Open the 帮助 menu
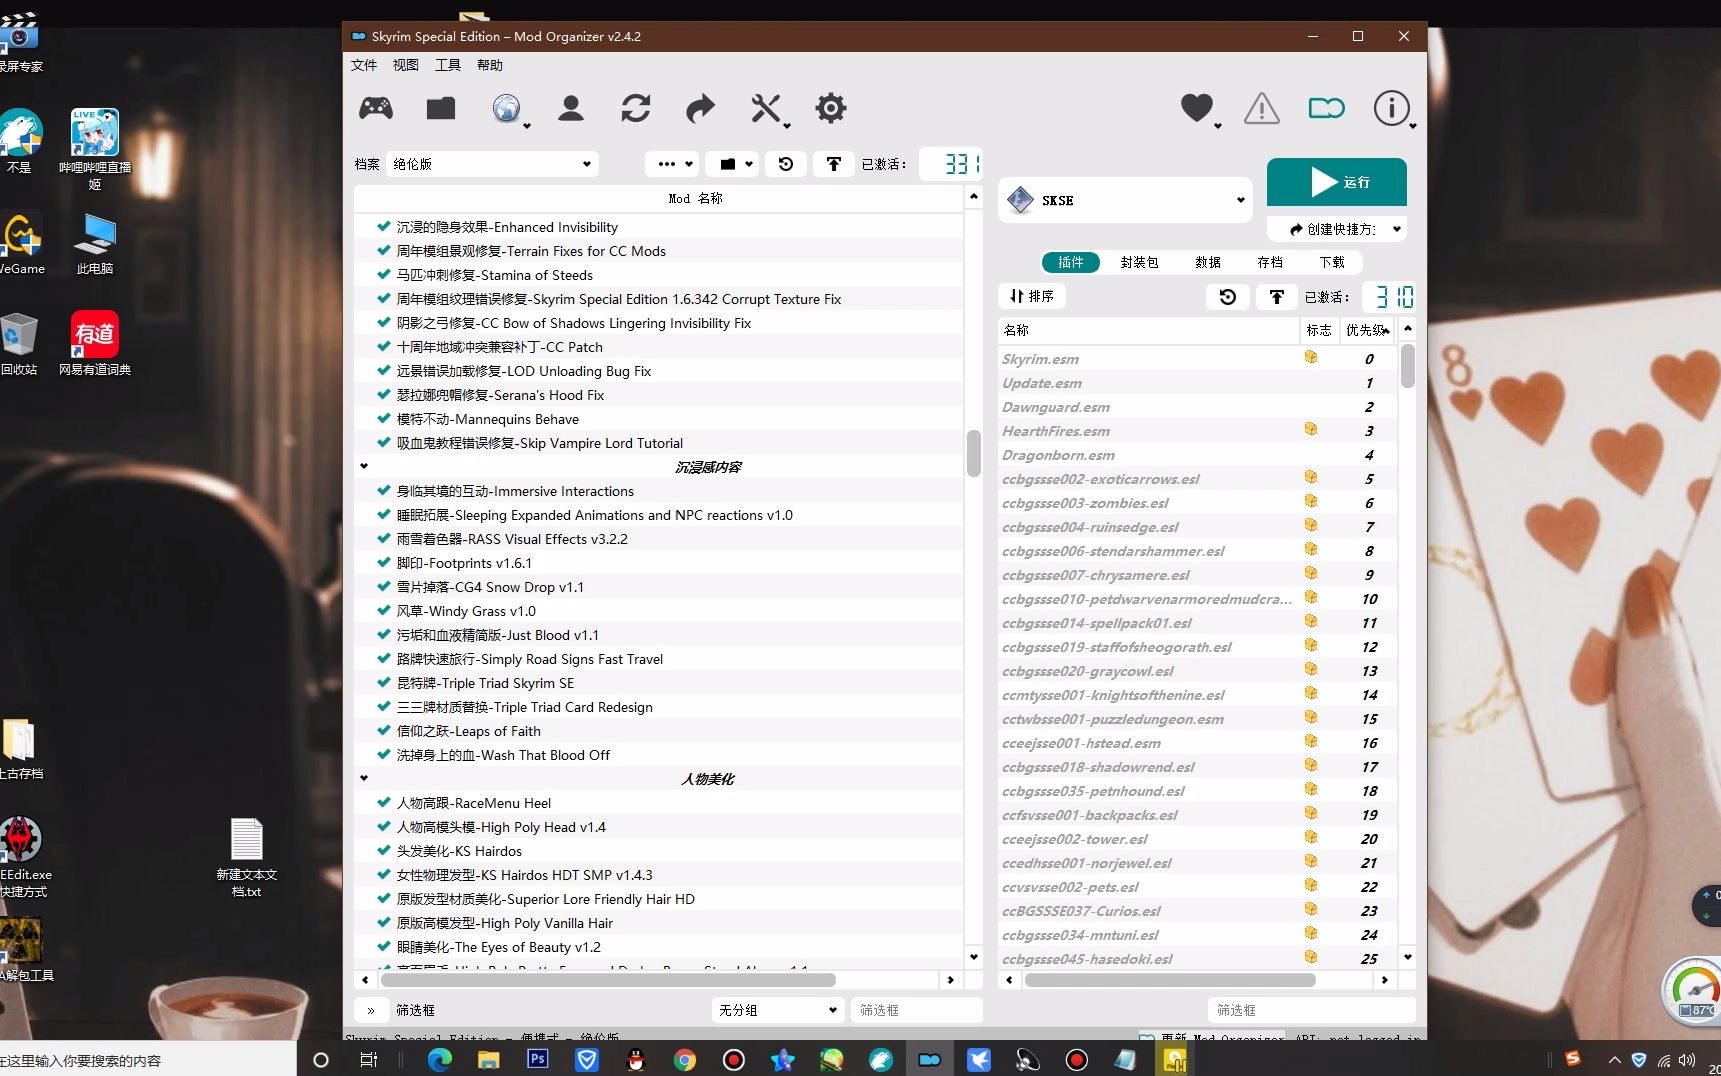 (490, 65)
